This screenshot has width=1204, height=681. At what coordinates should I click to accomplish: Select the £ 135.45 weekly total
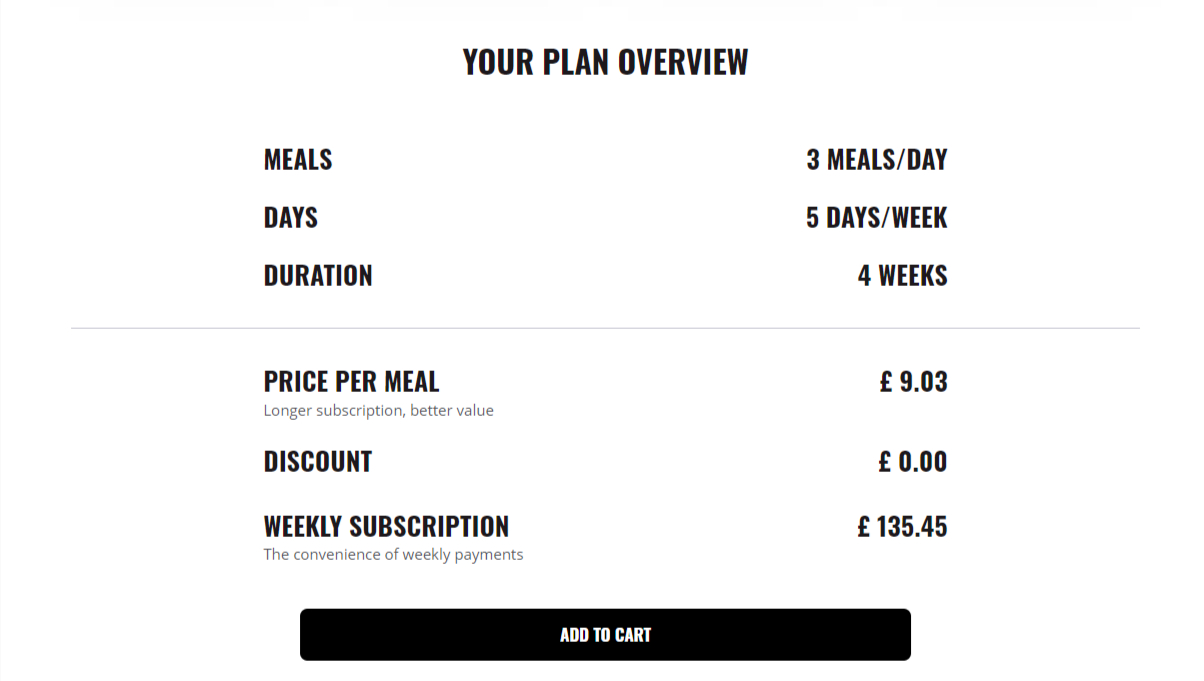(902, 527)
